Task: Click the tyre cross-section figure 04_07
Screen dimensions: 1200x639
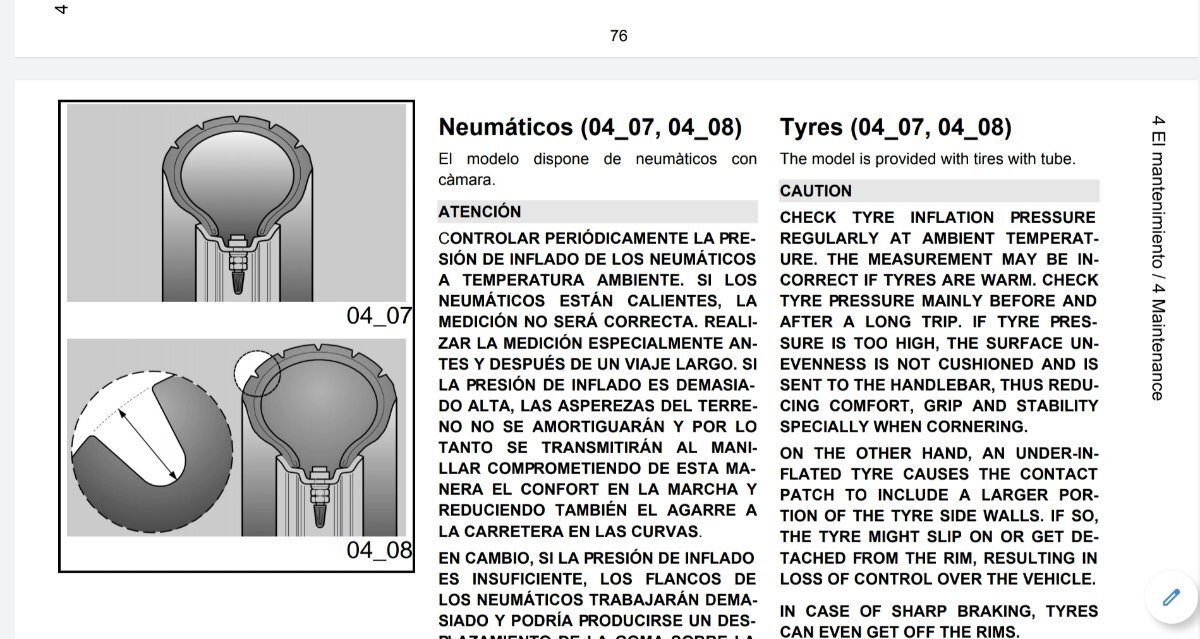Action: (236, 203)
